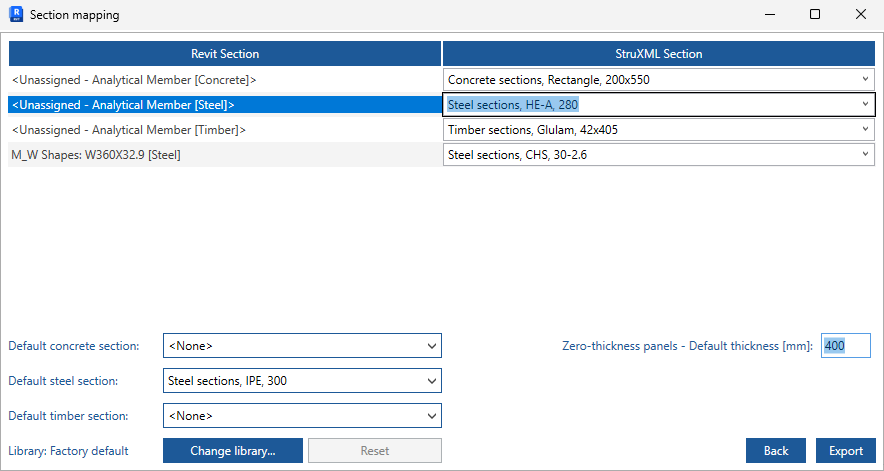
Task: Click the Library: Factory default text
Action: point(68,451)
